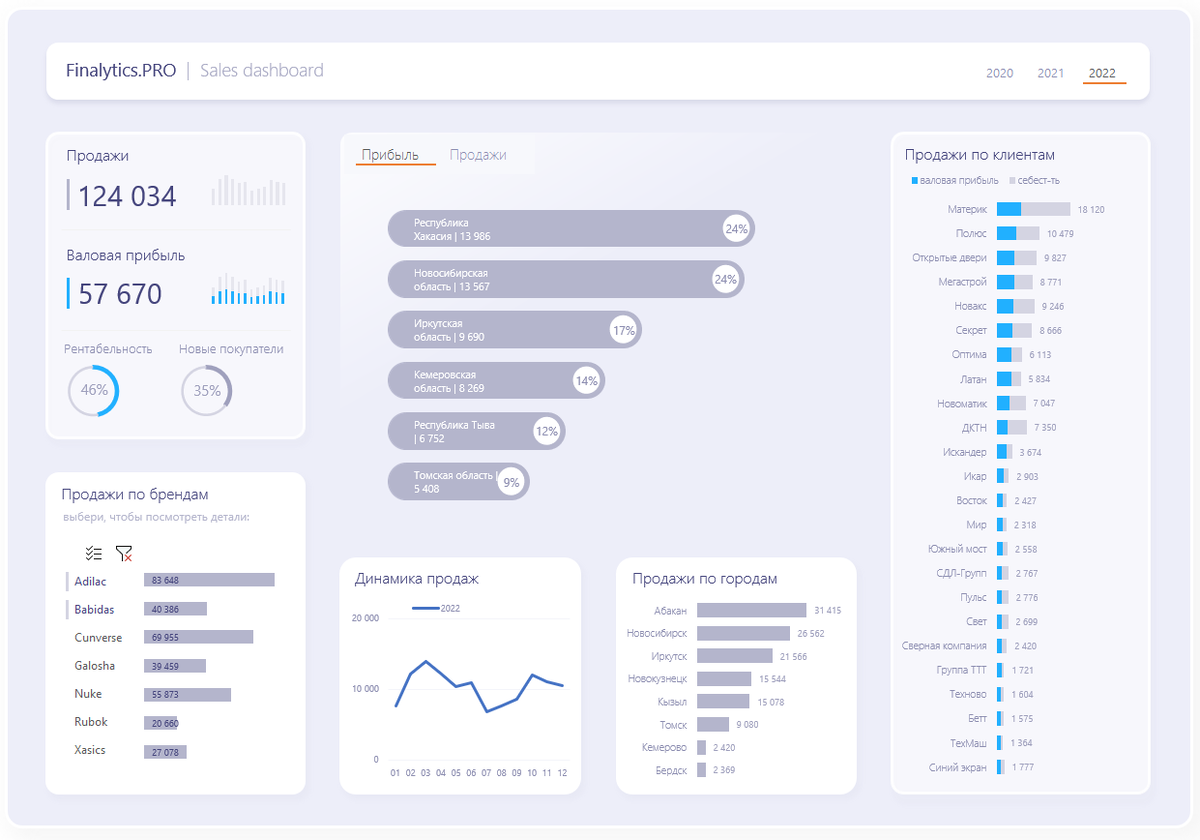
Task: Click the Секрет client label
Action: coord(971,330)
